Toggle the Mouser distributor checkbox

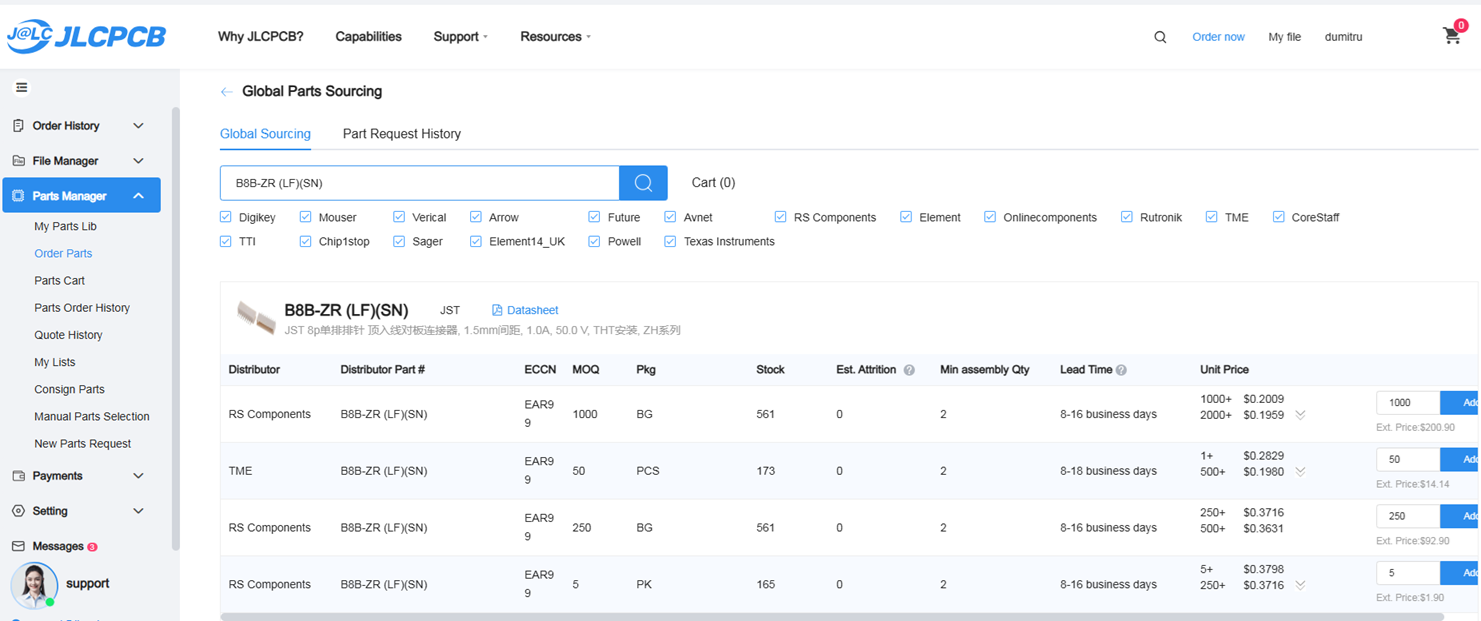[305, 217]
